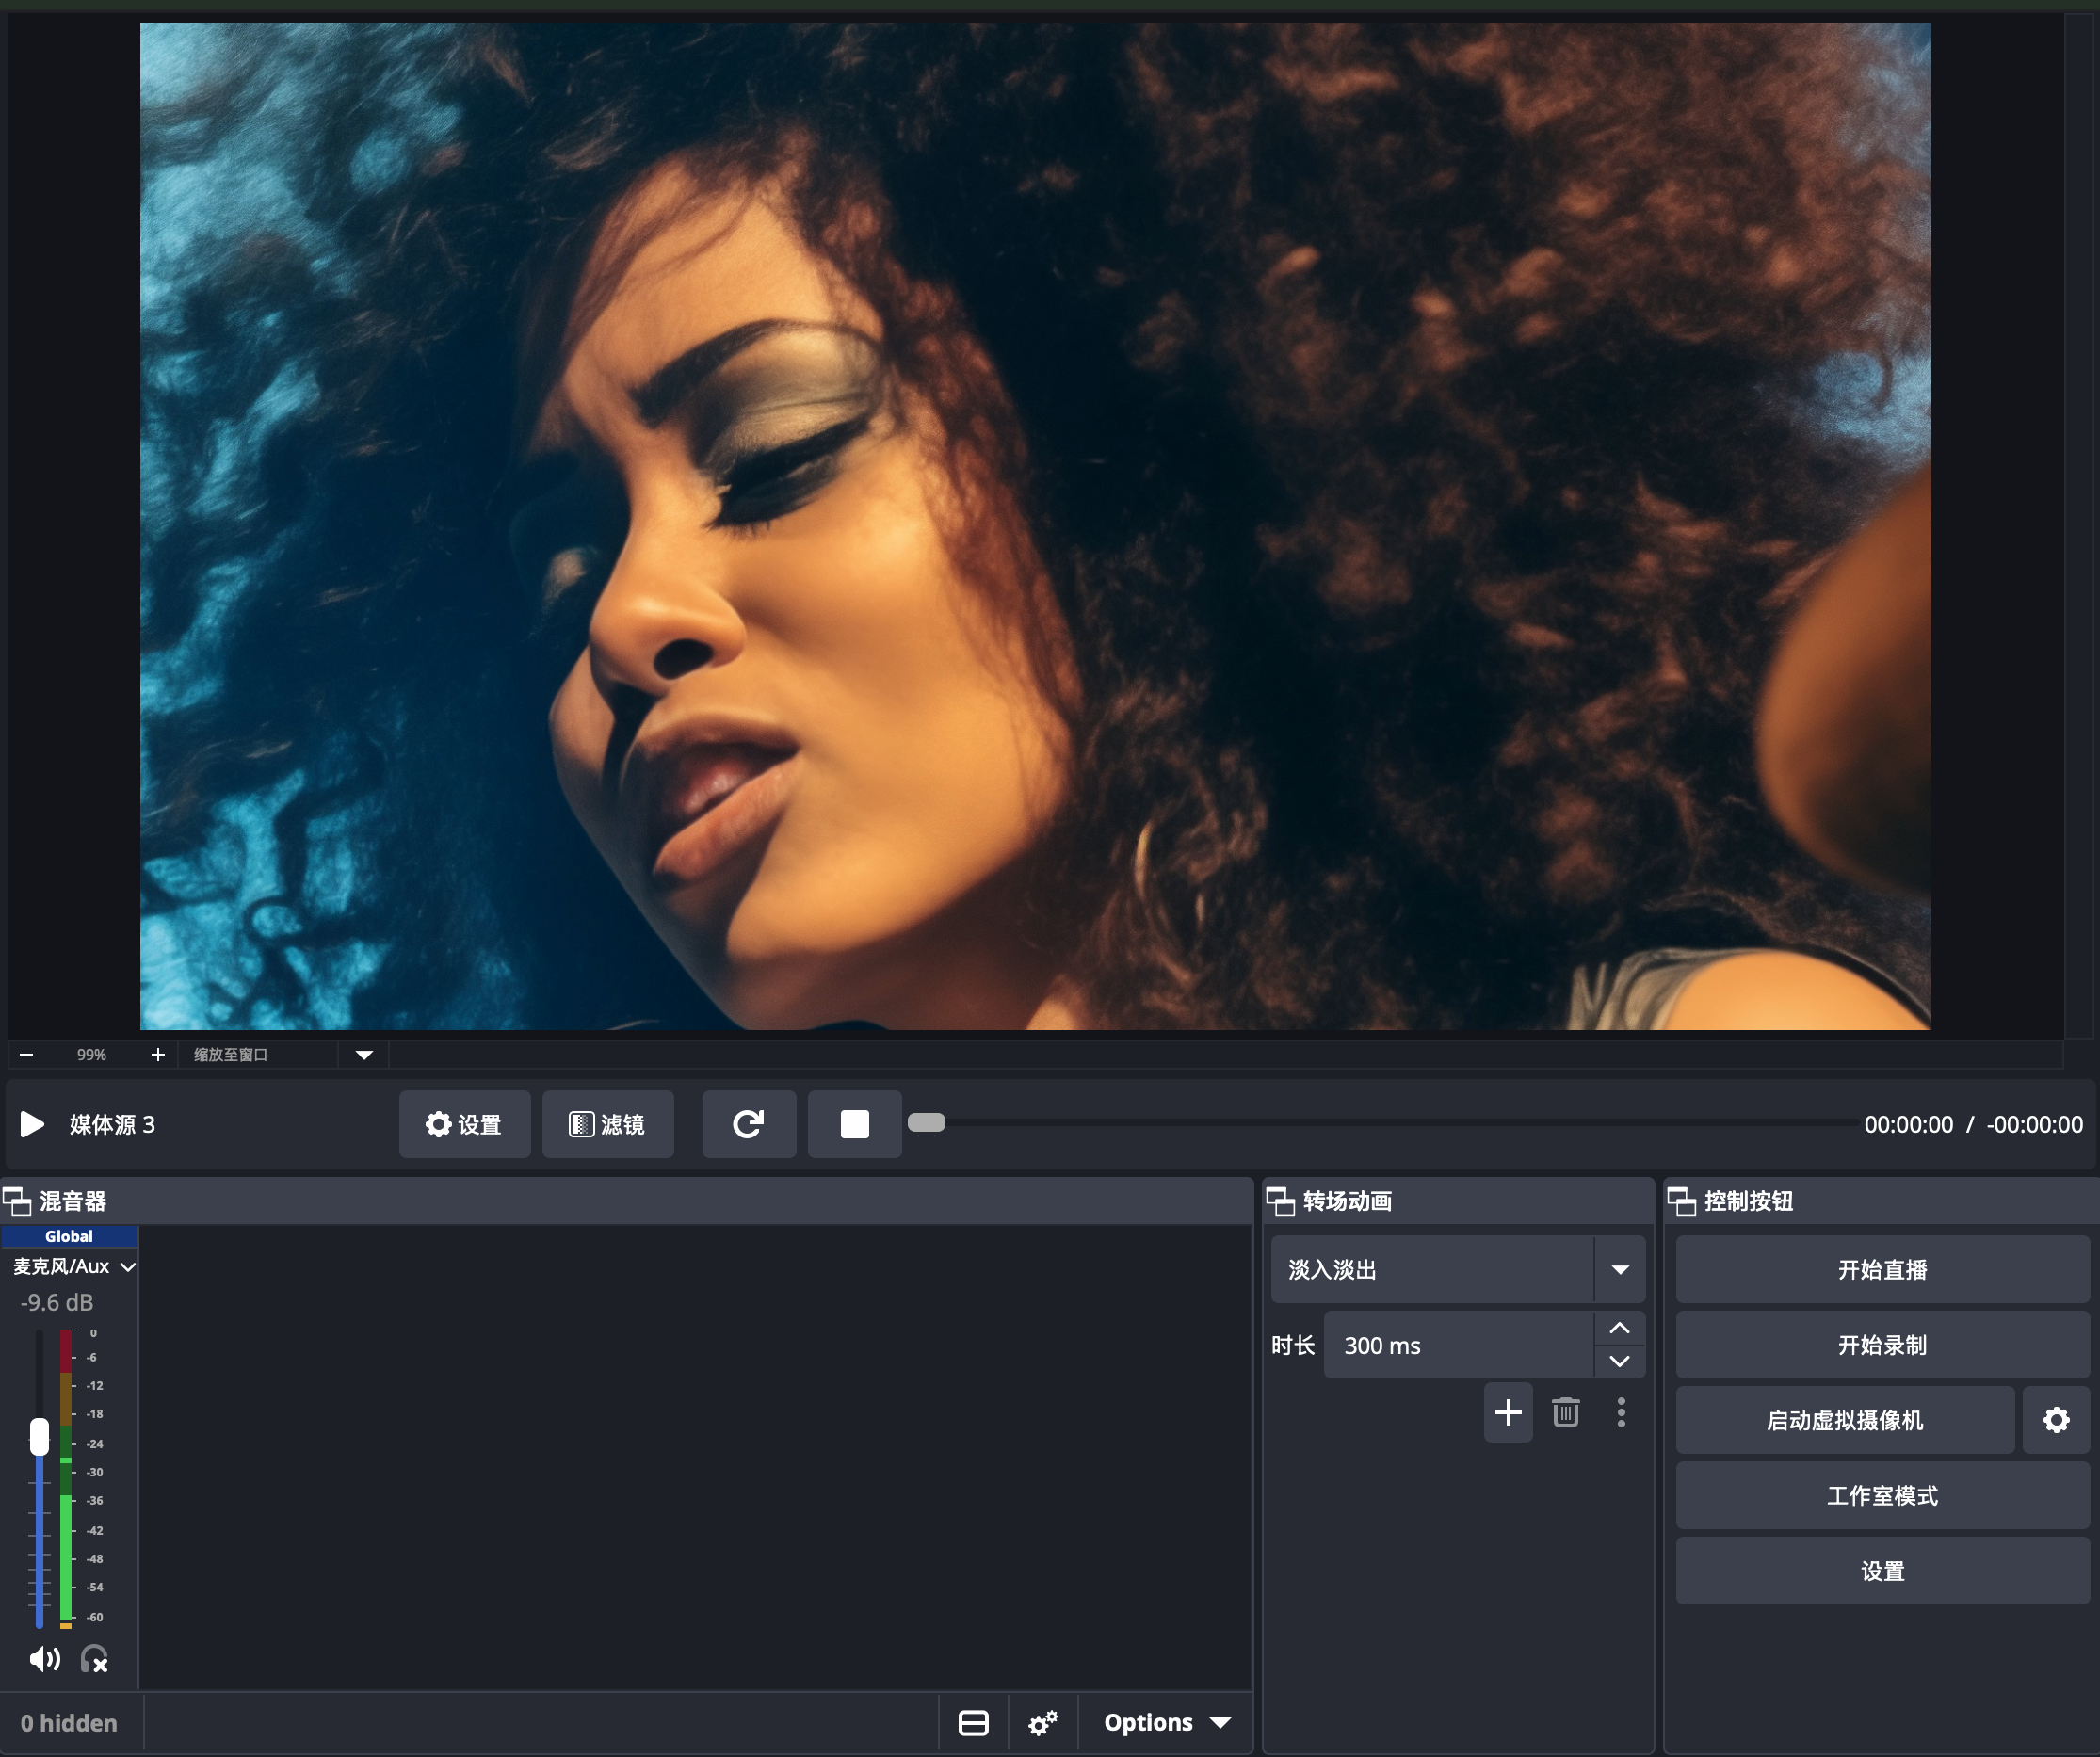
Task: Stop media playback with square icon
Action: click(x=854, y=1124)
